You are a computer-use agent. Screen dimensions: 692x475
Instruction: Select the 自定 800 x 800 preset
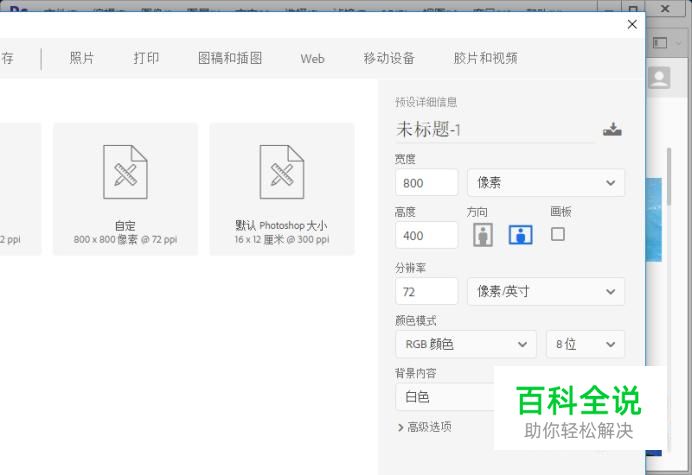[125, 189]
